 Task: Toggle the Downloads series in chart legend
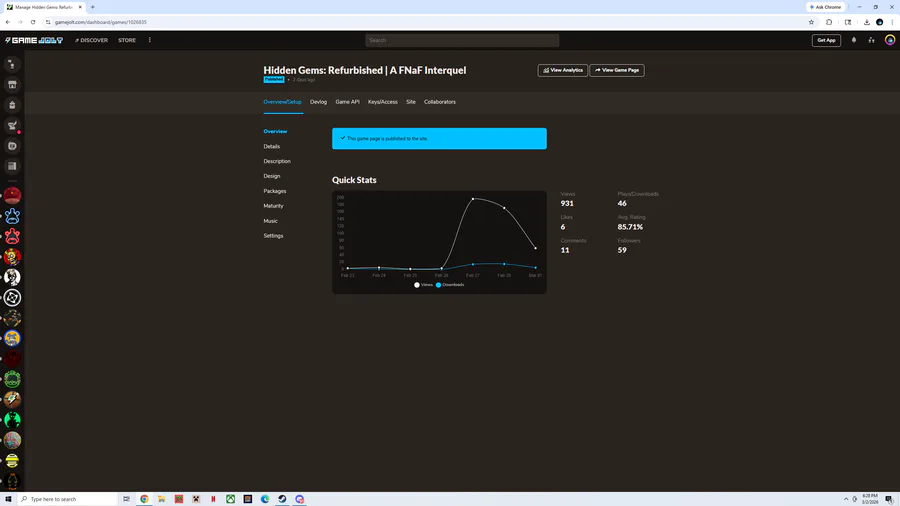450,285
